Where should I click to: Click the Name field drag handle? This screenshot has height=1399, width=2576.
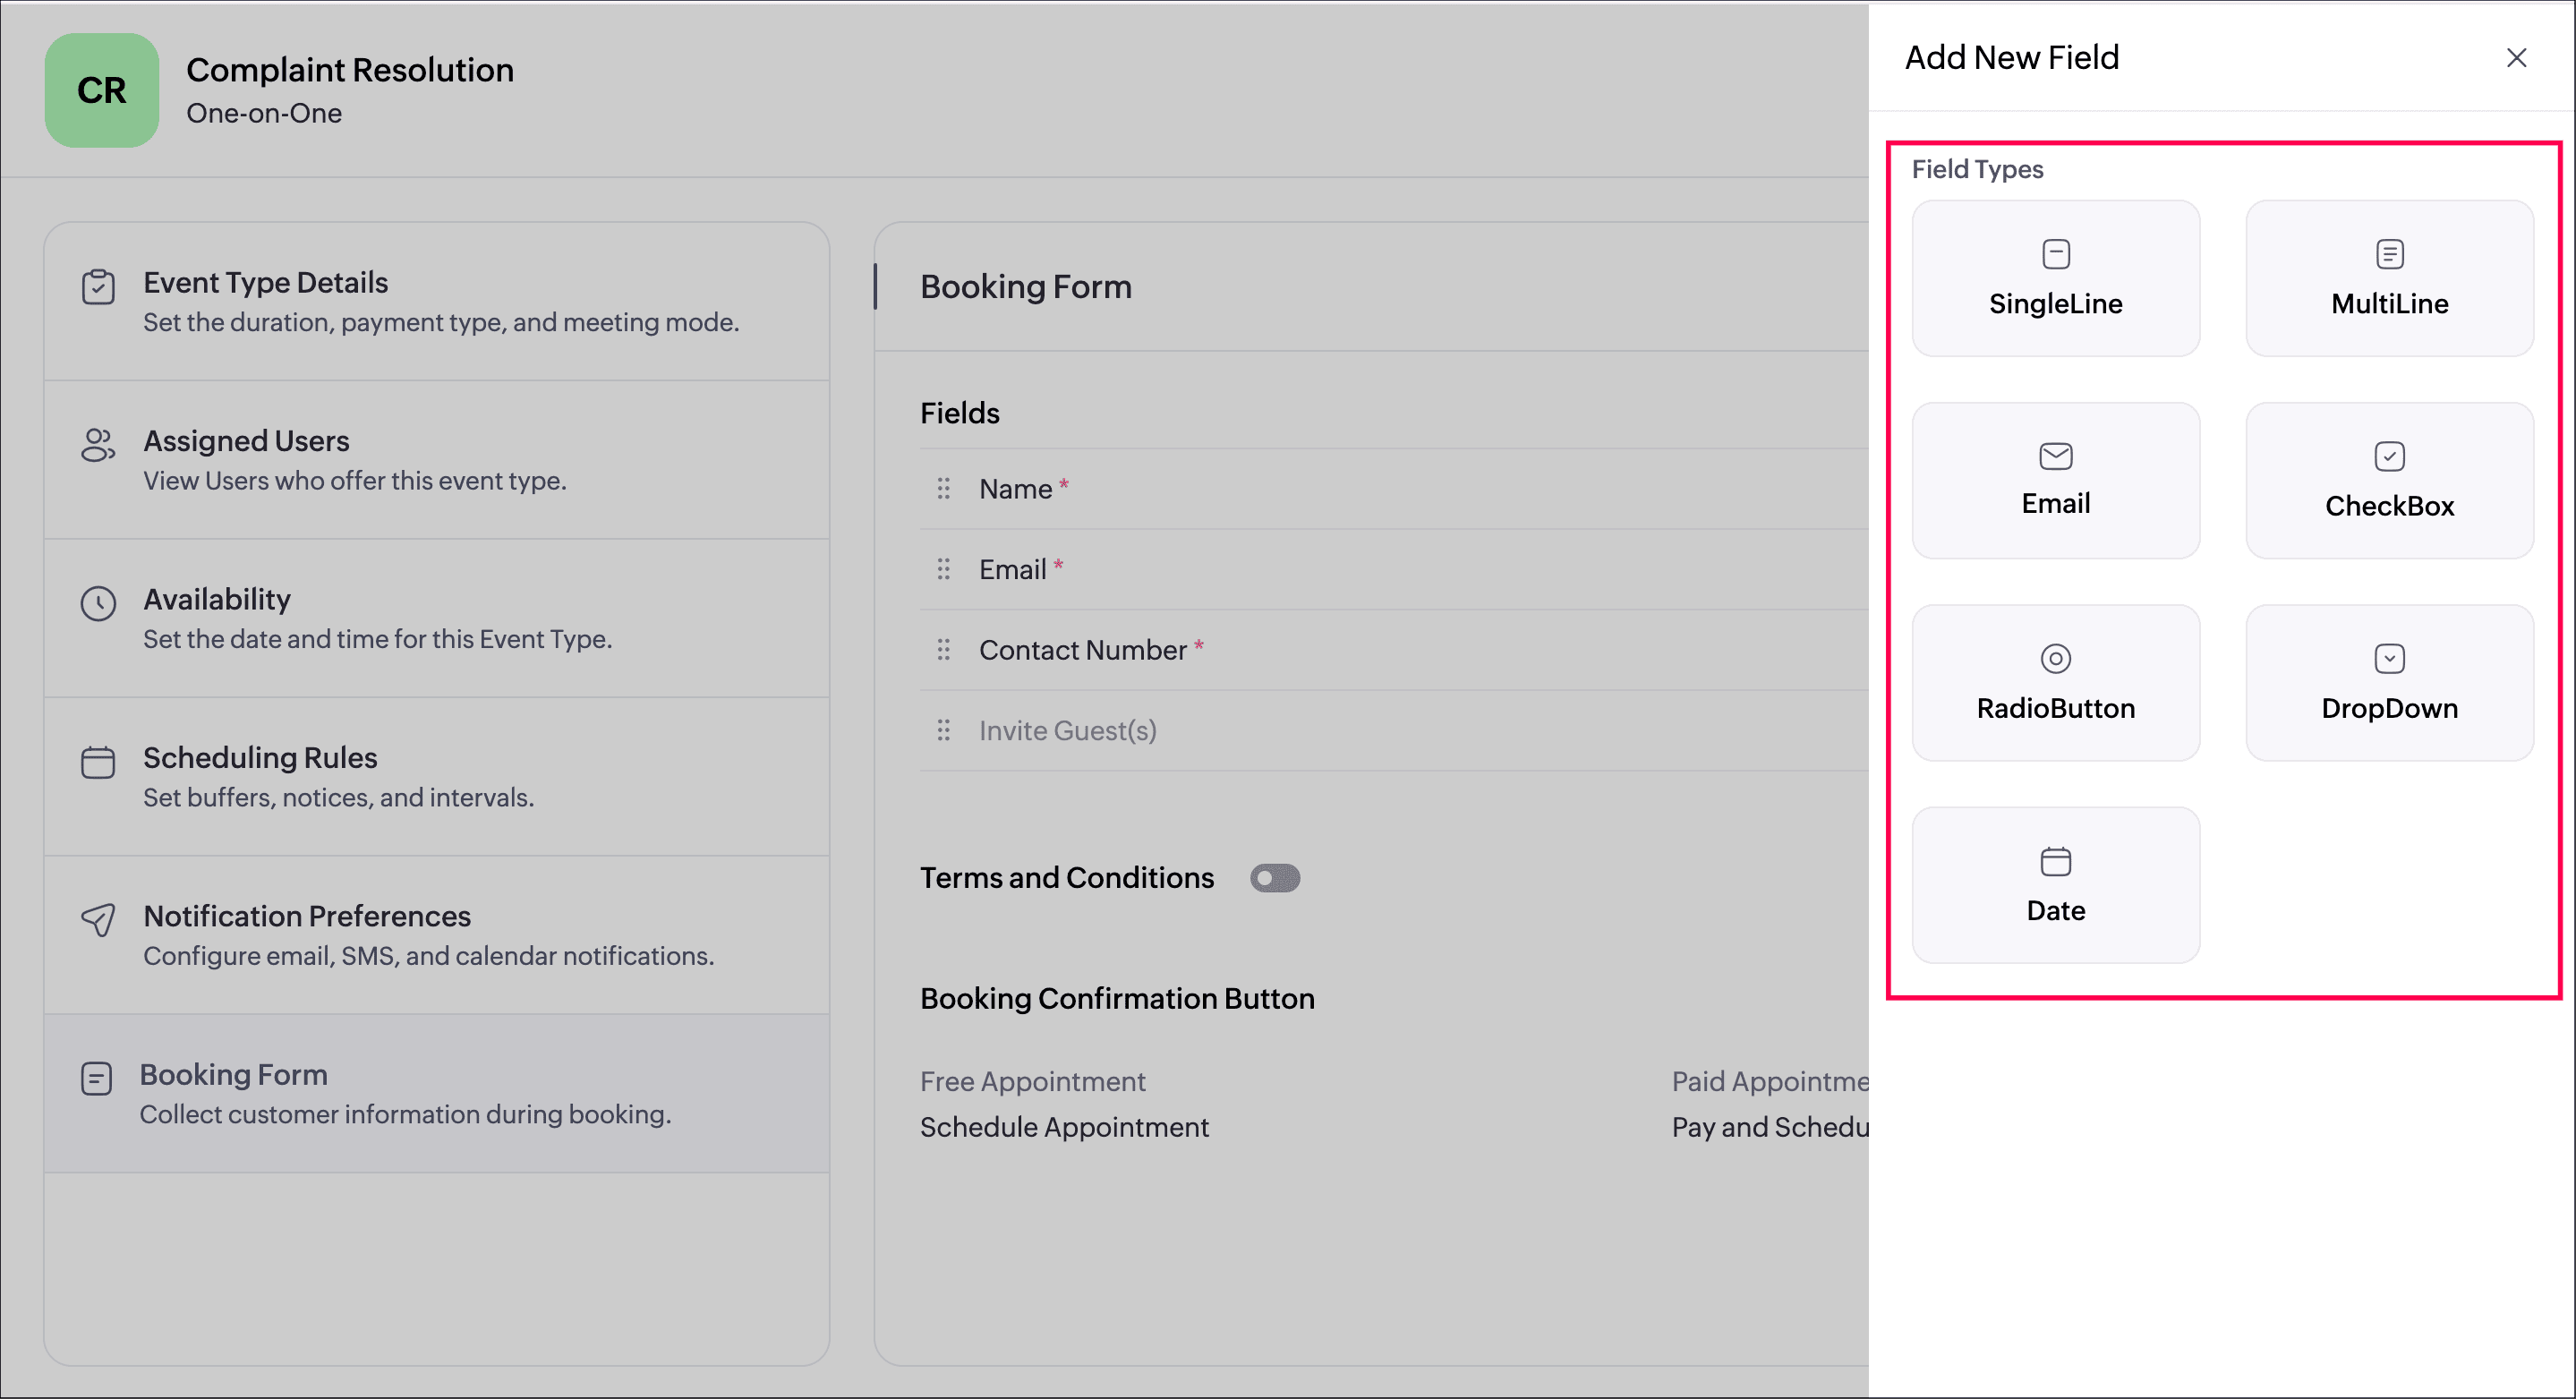click(943, 489)
